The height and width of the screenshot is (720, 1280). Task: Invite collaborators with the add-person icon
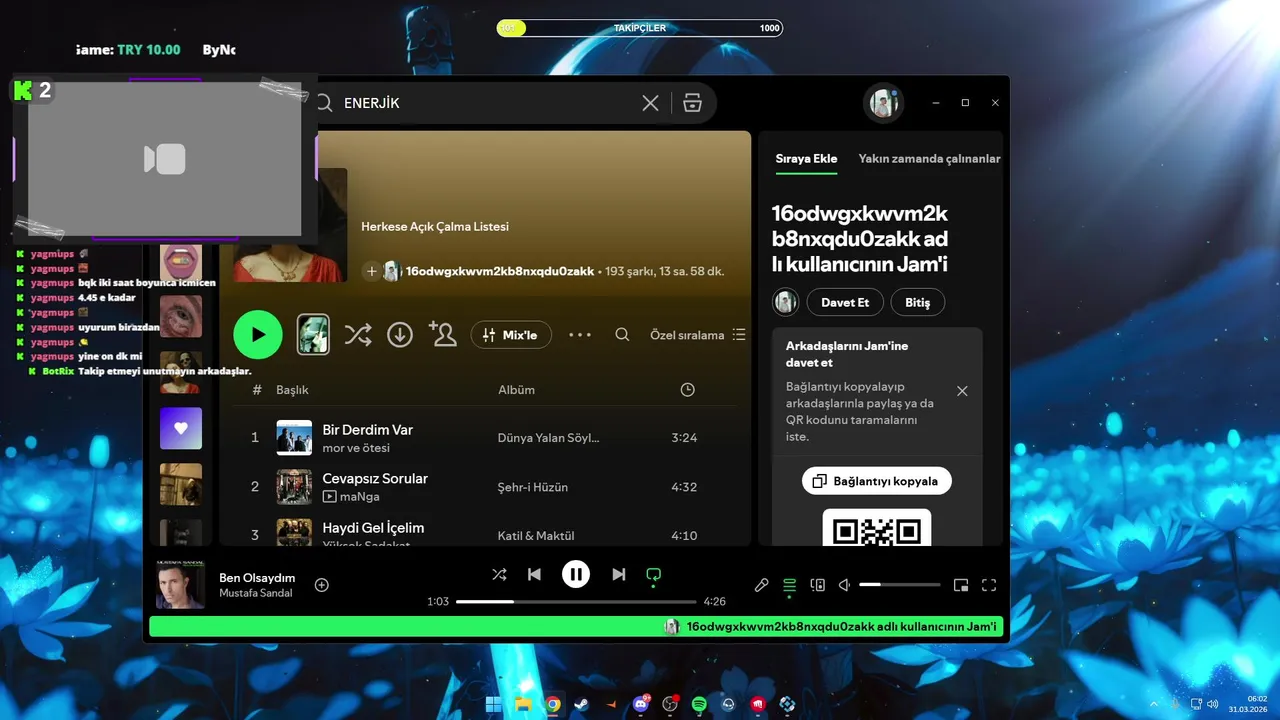click(442, 334)
